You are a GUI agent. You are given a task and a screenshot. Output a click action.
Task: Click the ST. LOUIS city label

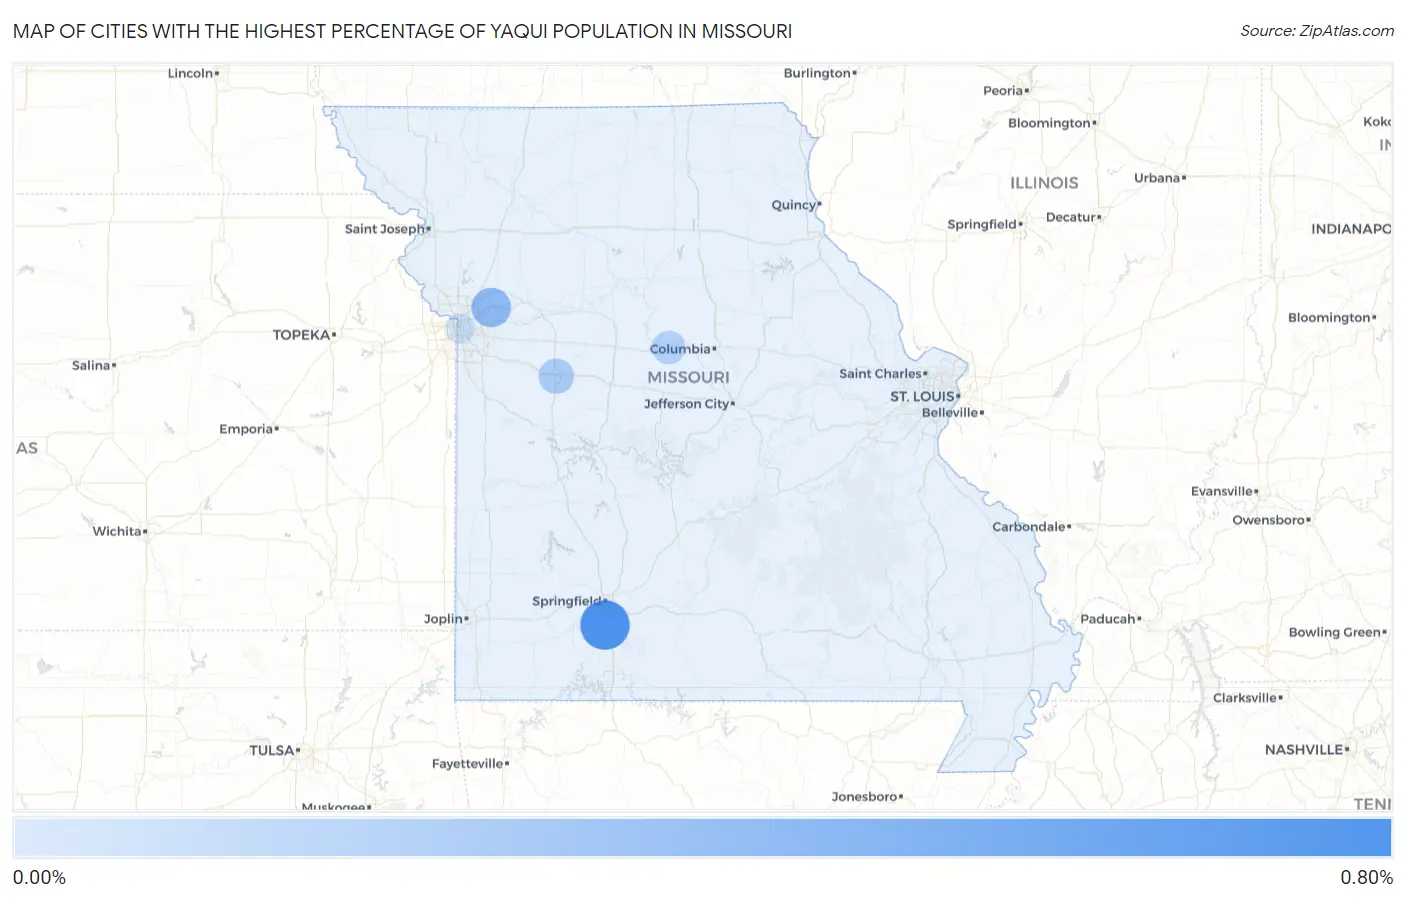pyautogui.click(x=922, y=397)
